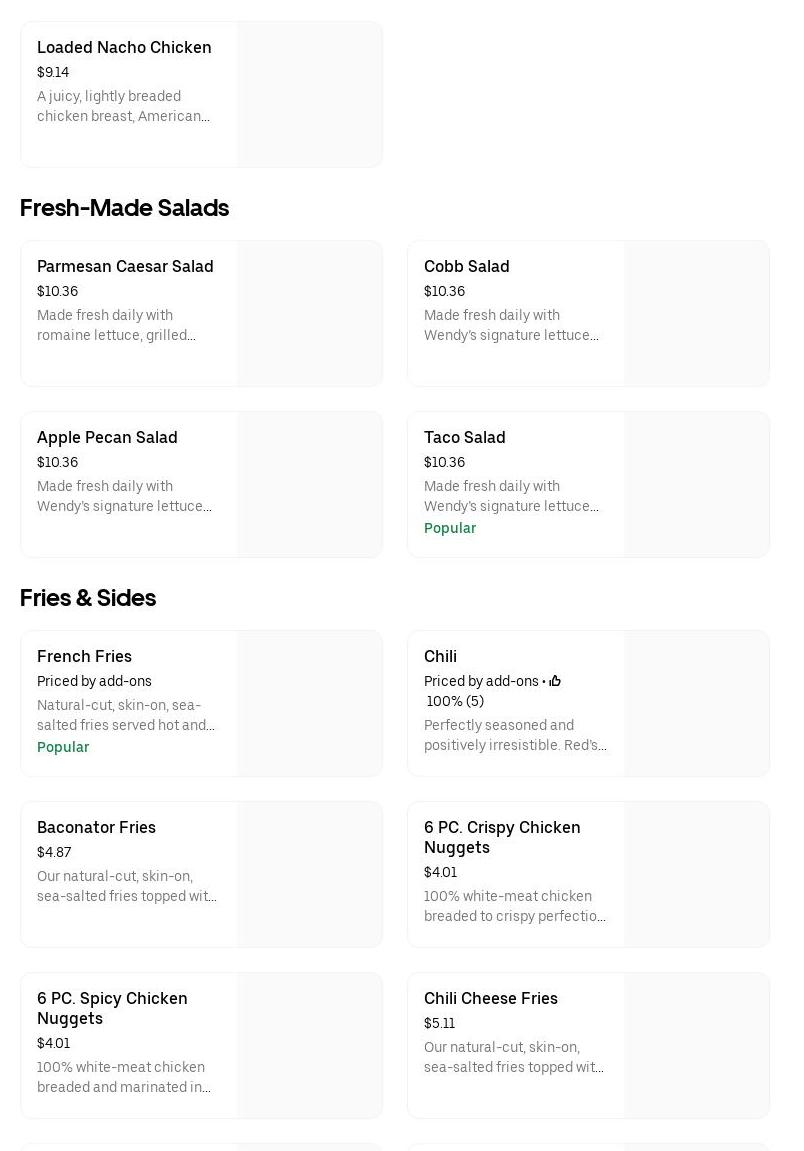Open the Baconator Fries title

(x=96, y=827)
